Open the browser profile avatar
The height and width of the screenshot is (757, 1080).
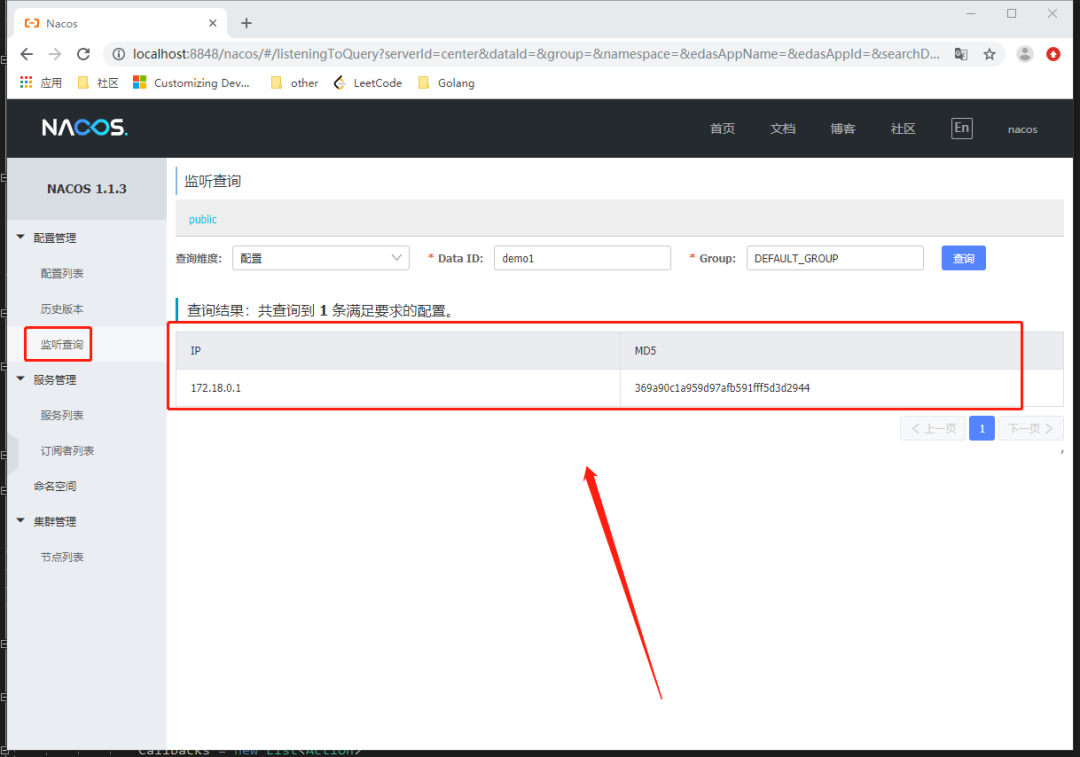click(1025, 54)
